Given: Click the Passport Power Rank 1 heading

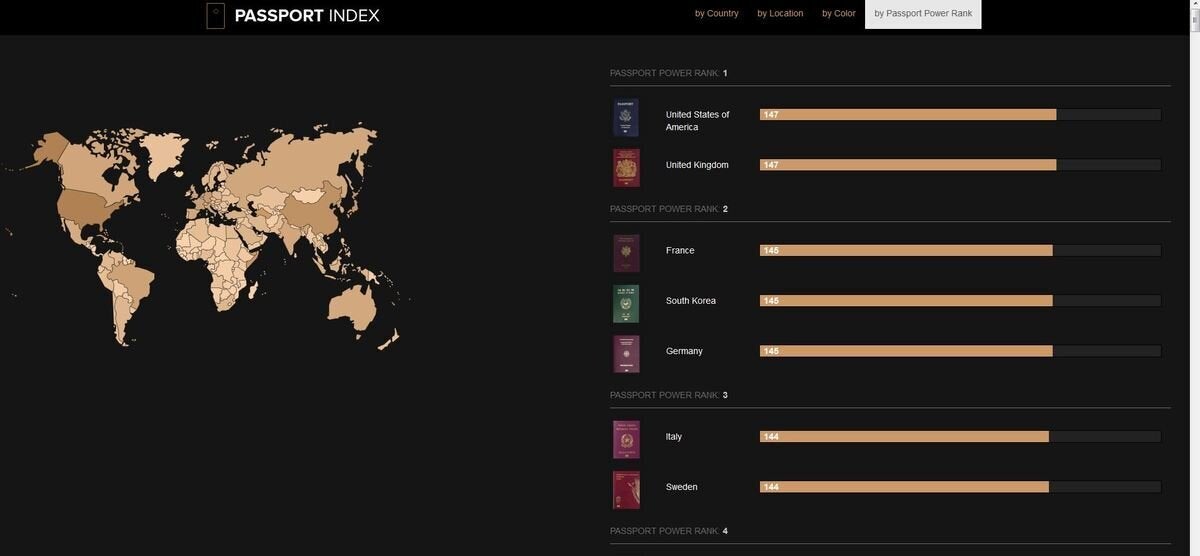Looking at the screenshot, I should click(x=669, y=73).
